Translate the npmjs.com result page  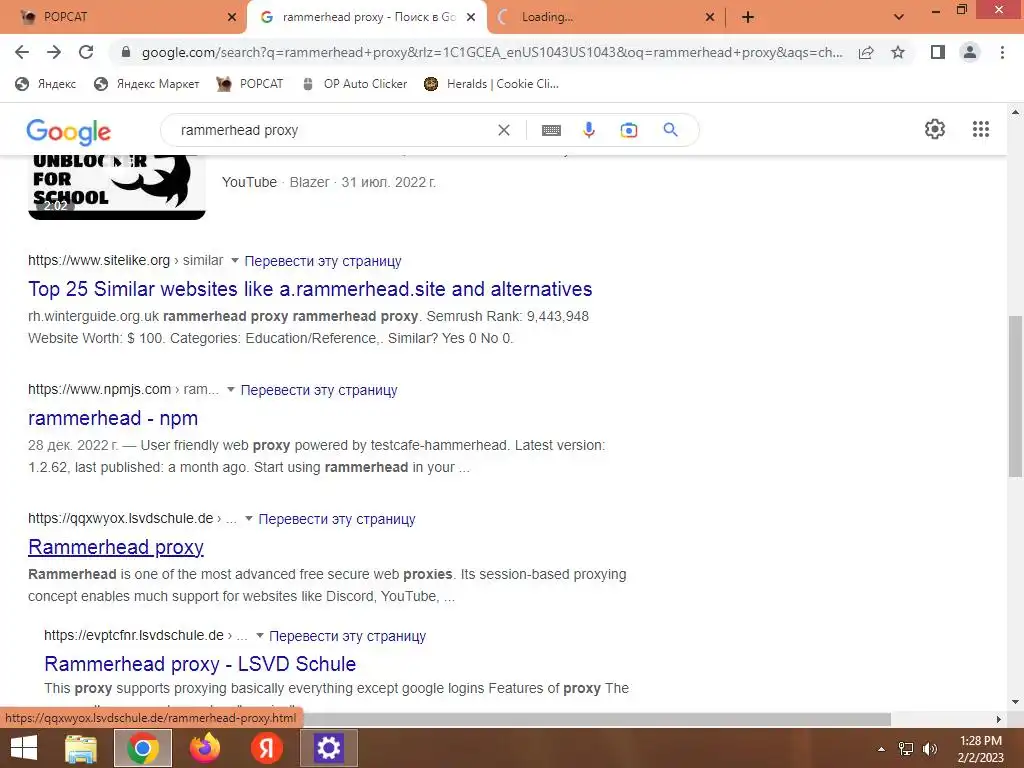click(319, 390)
